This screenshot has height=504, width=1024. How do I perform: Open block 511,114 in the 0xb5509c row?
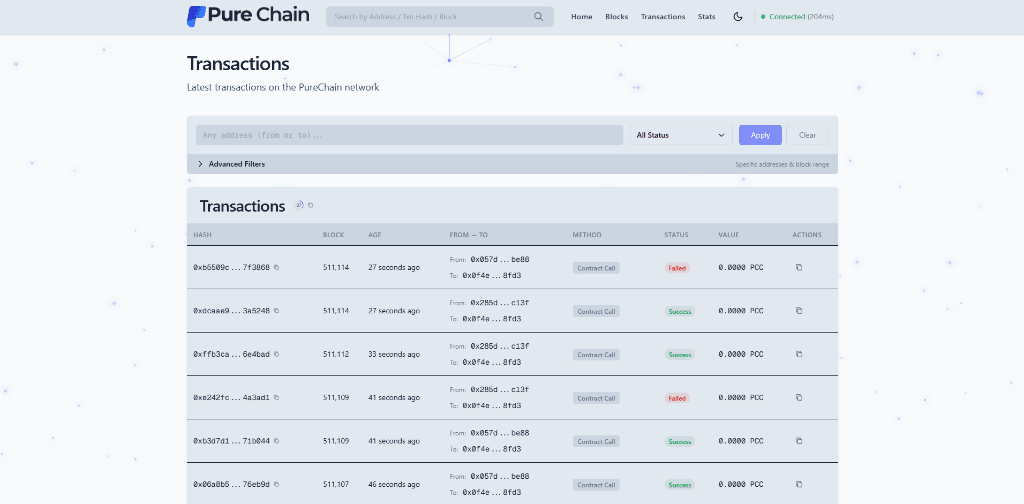coord(336,268)
